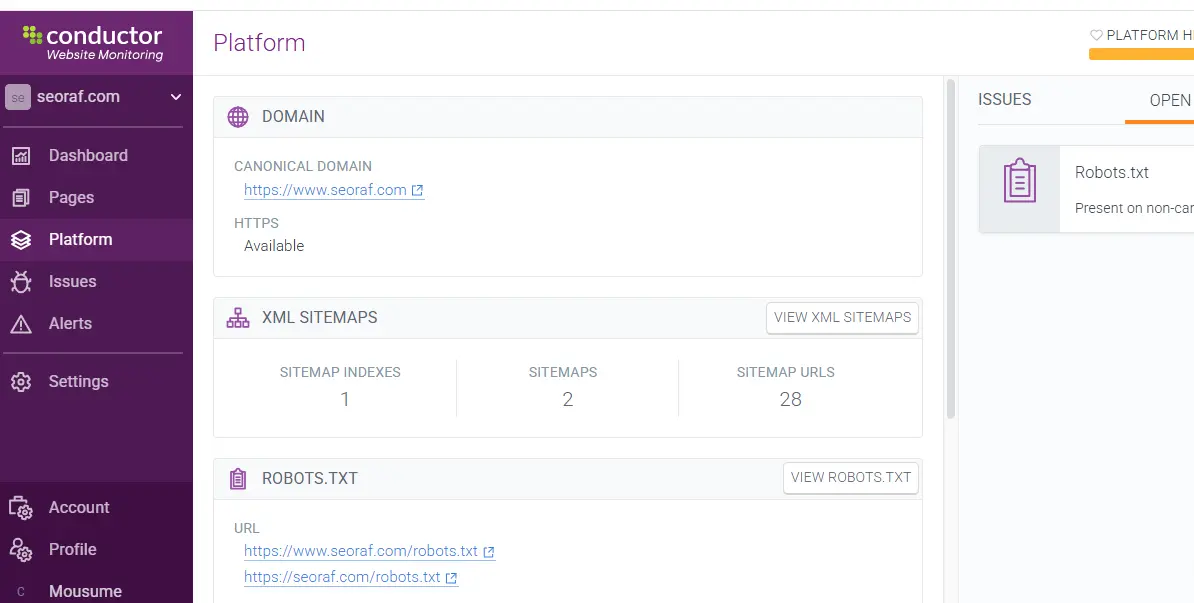Click the Sitemaps count 2
Viewport: 1194px width, 603px height.
click(x=567, y=399)
